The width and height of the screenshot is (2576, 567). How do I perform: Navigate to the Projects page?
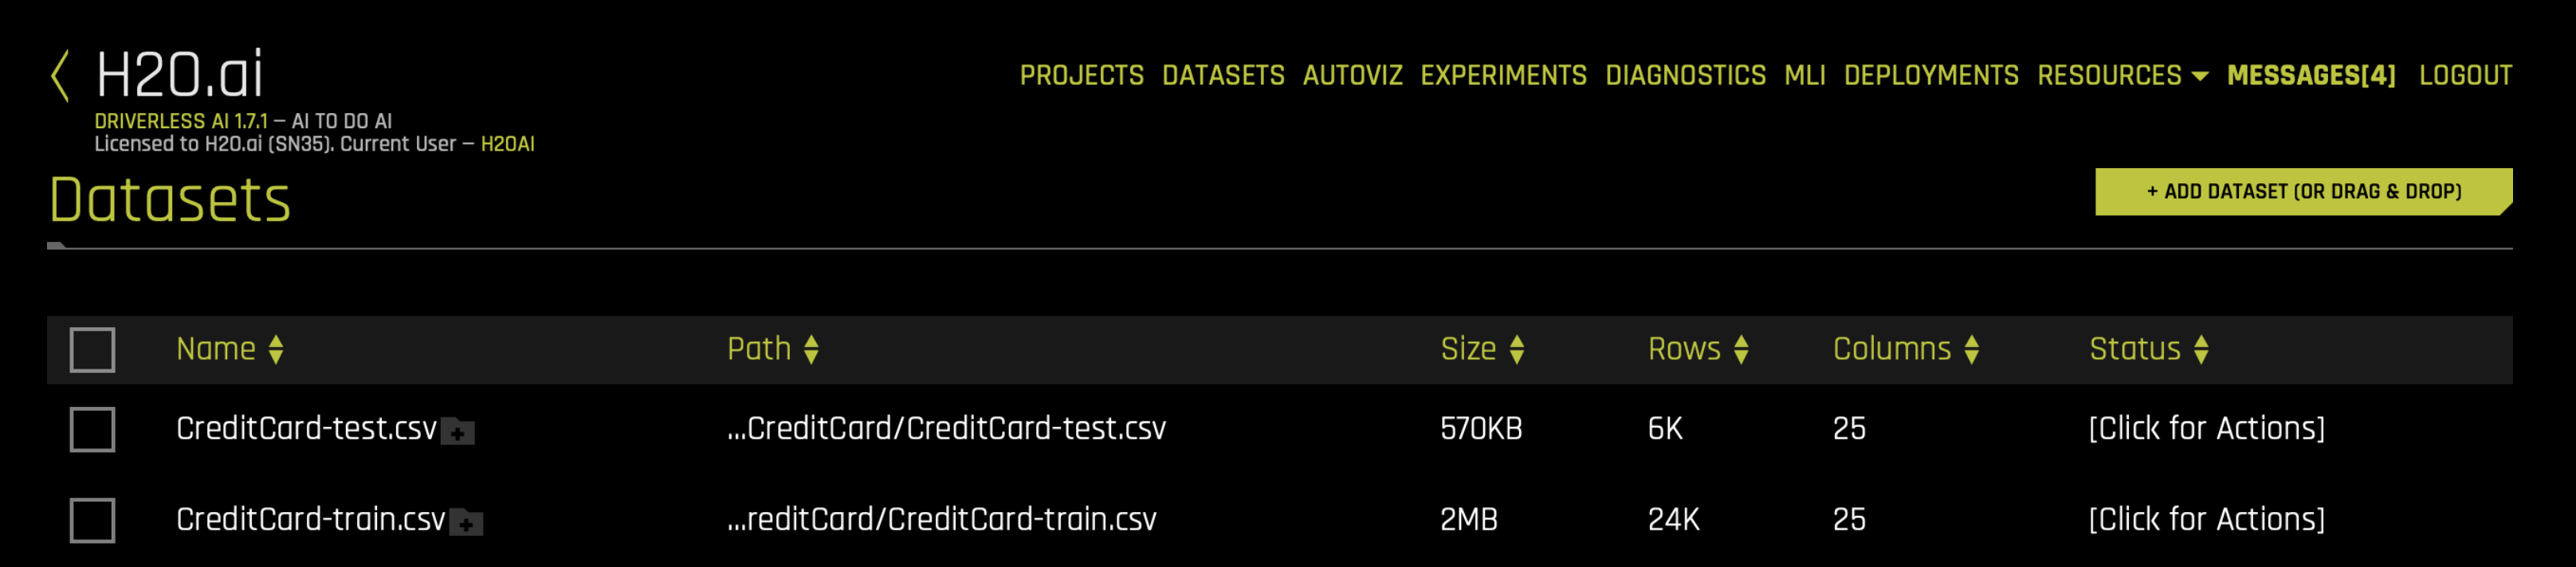1081,75
